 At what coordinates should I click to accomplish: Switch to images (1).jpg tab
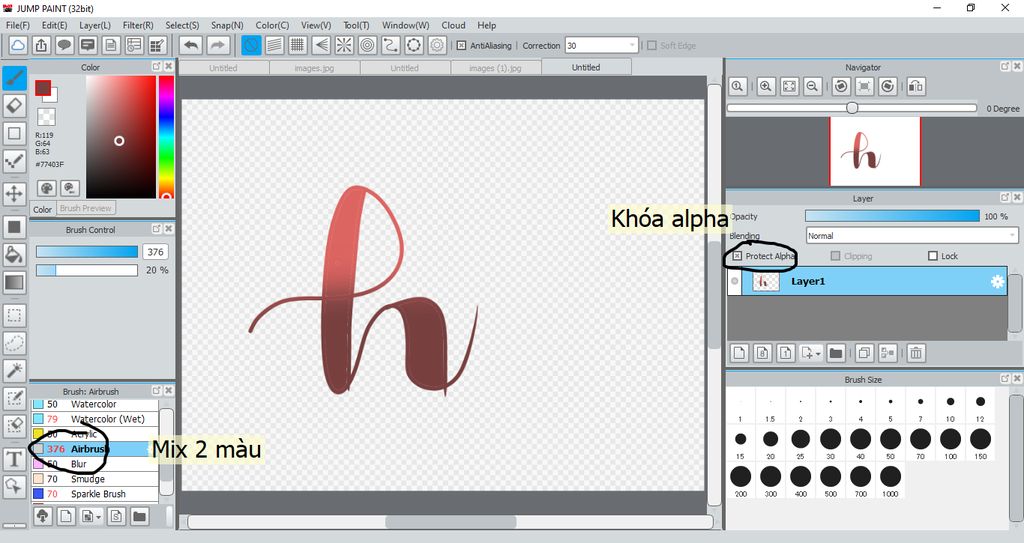click(496, 67)
